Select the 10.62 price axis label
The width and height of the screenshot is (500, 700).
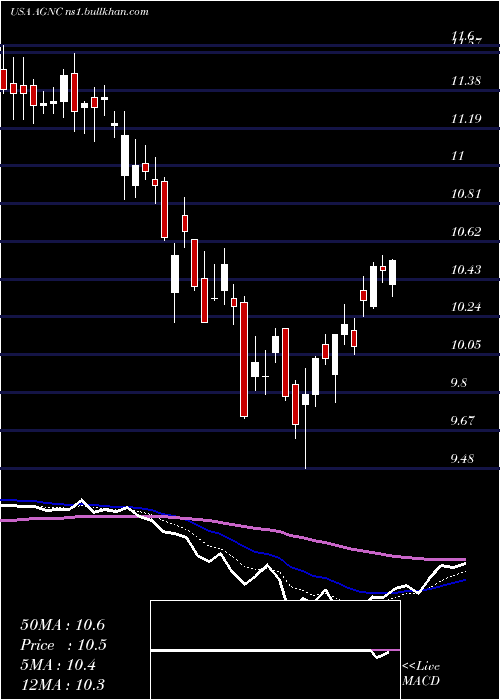pyautogui.click(x=466, y=232)
